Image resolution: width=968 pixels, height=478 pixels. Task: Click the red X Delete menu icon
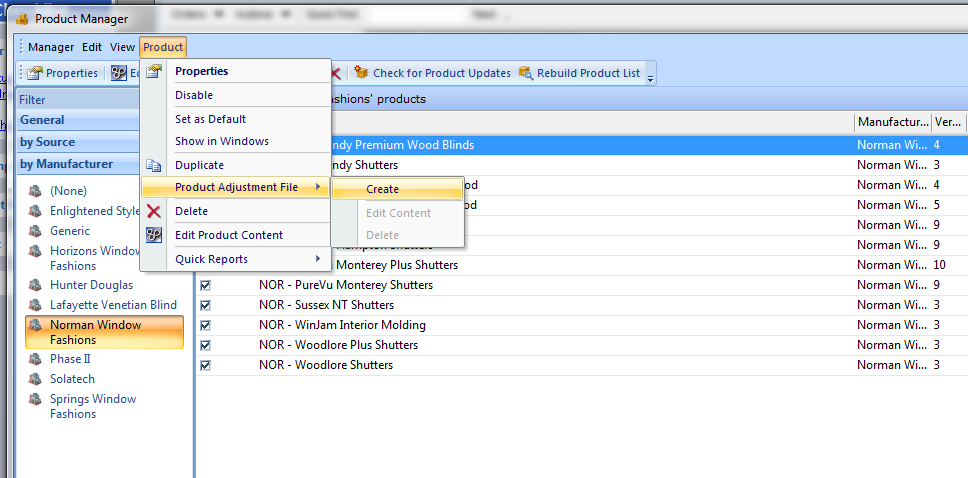click(154, 212)
